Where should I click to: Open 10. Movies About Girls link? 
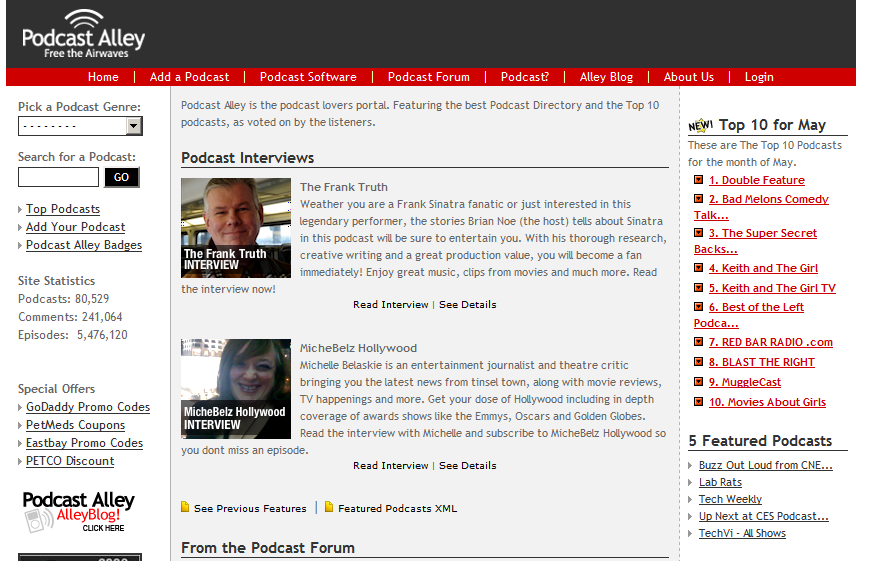[767, 402]
